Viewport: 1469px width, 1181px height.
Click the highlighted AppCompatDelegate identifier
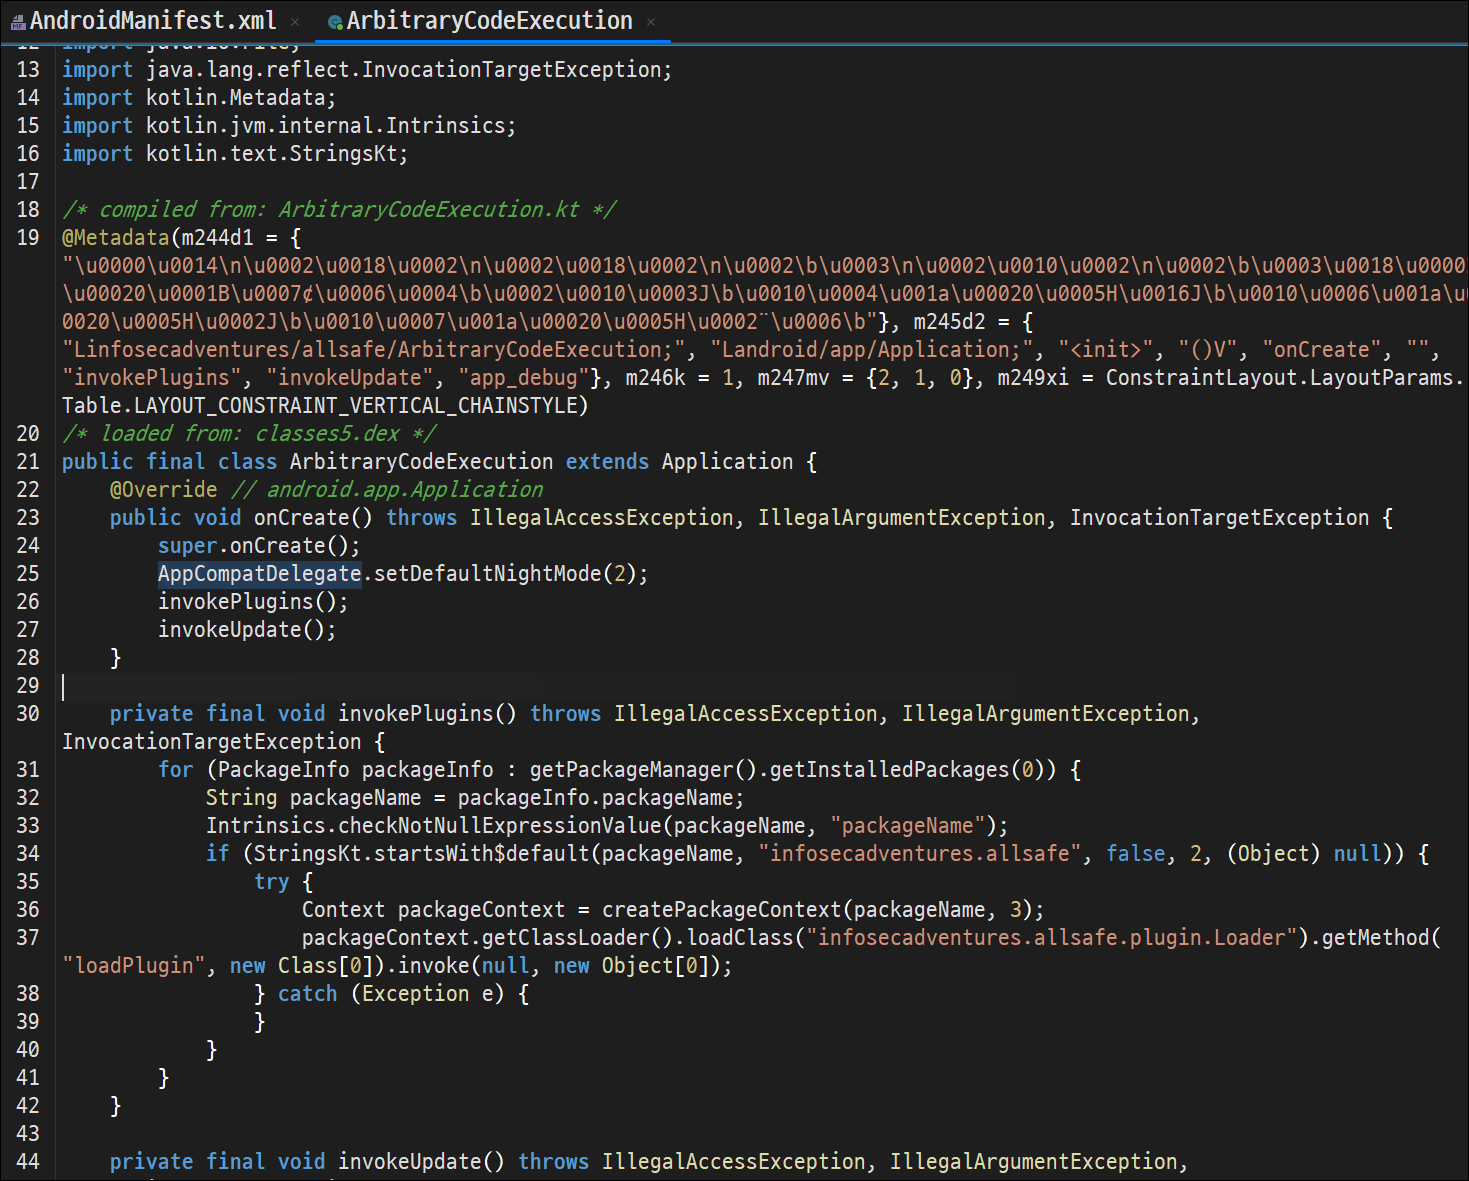260,574
